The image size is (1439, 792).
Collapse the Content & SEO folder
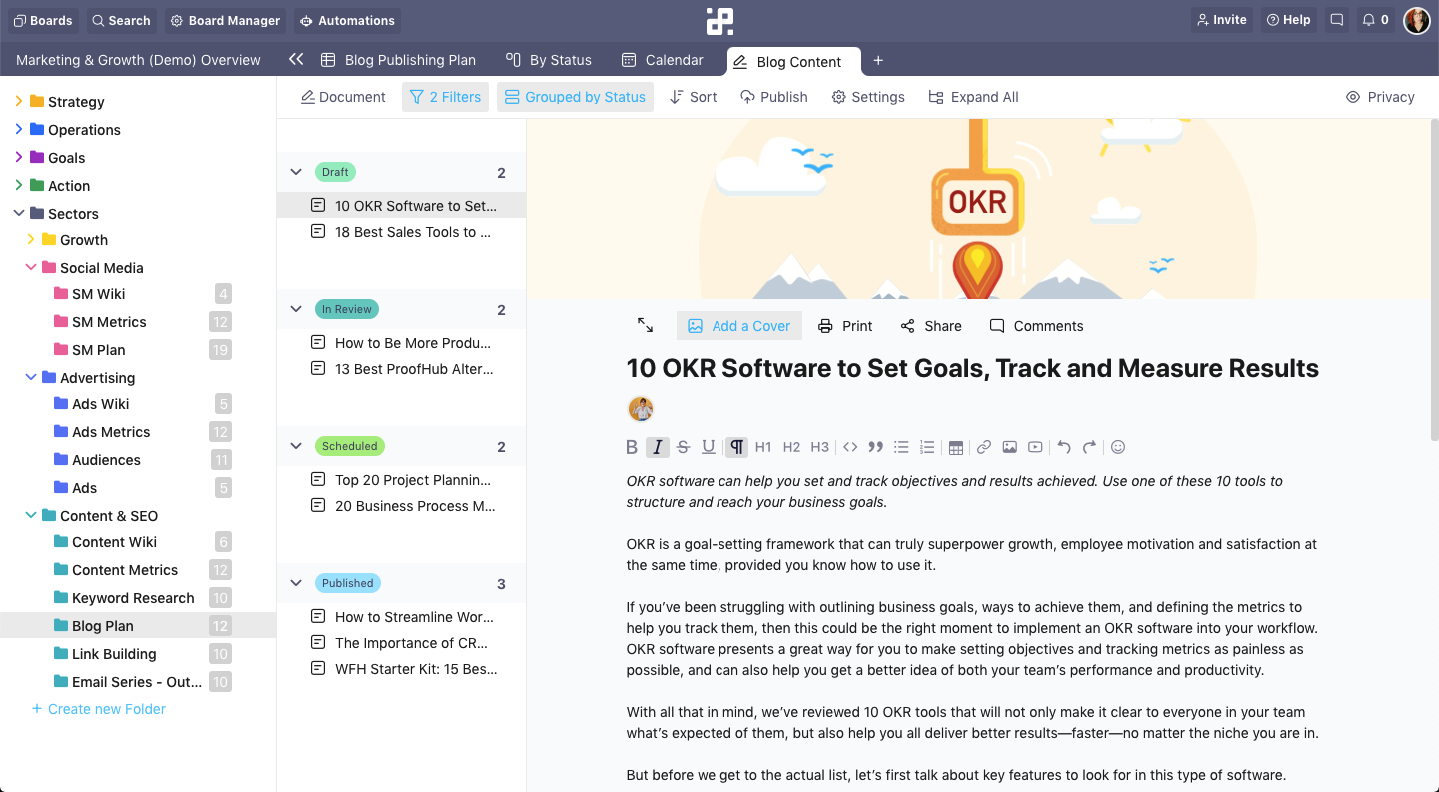[x=30, y=516]
